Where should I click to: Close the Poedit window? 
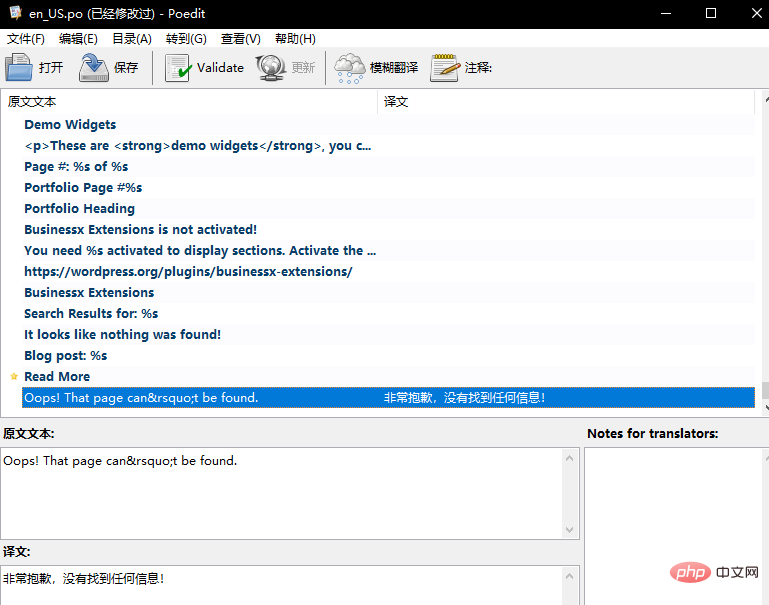(x=756, y=13)
